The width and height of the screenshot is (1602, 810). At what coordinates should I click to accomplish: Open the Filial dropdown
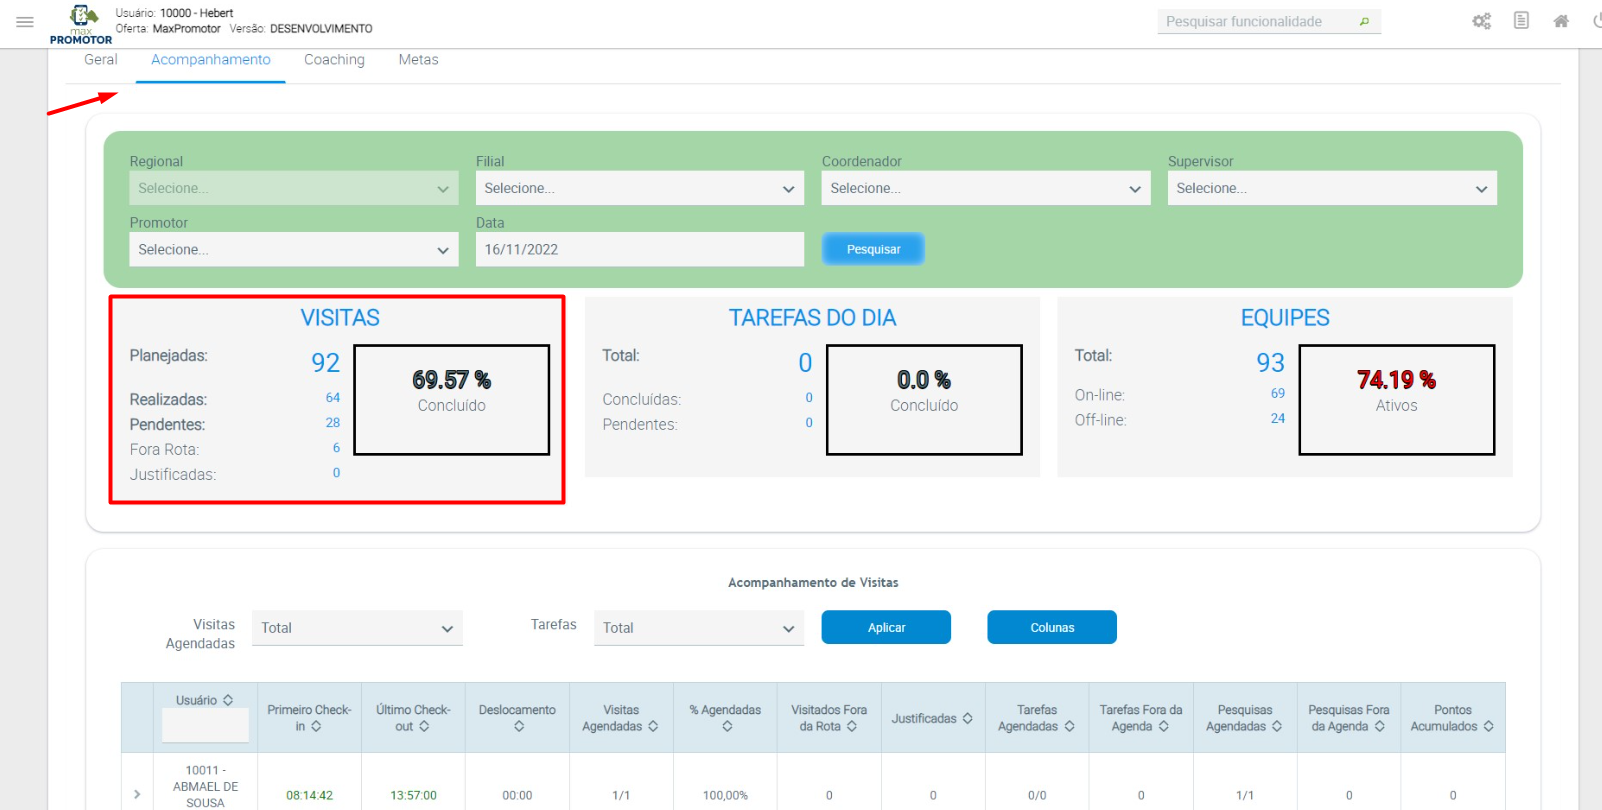[639, 188]
